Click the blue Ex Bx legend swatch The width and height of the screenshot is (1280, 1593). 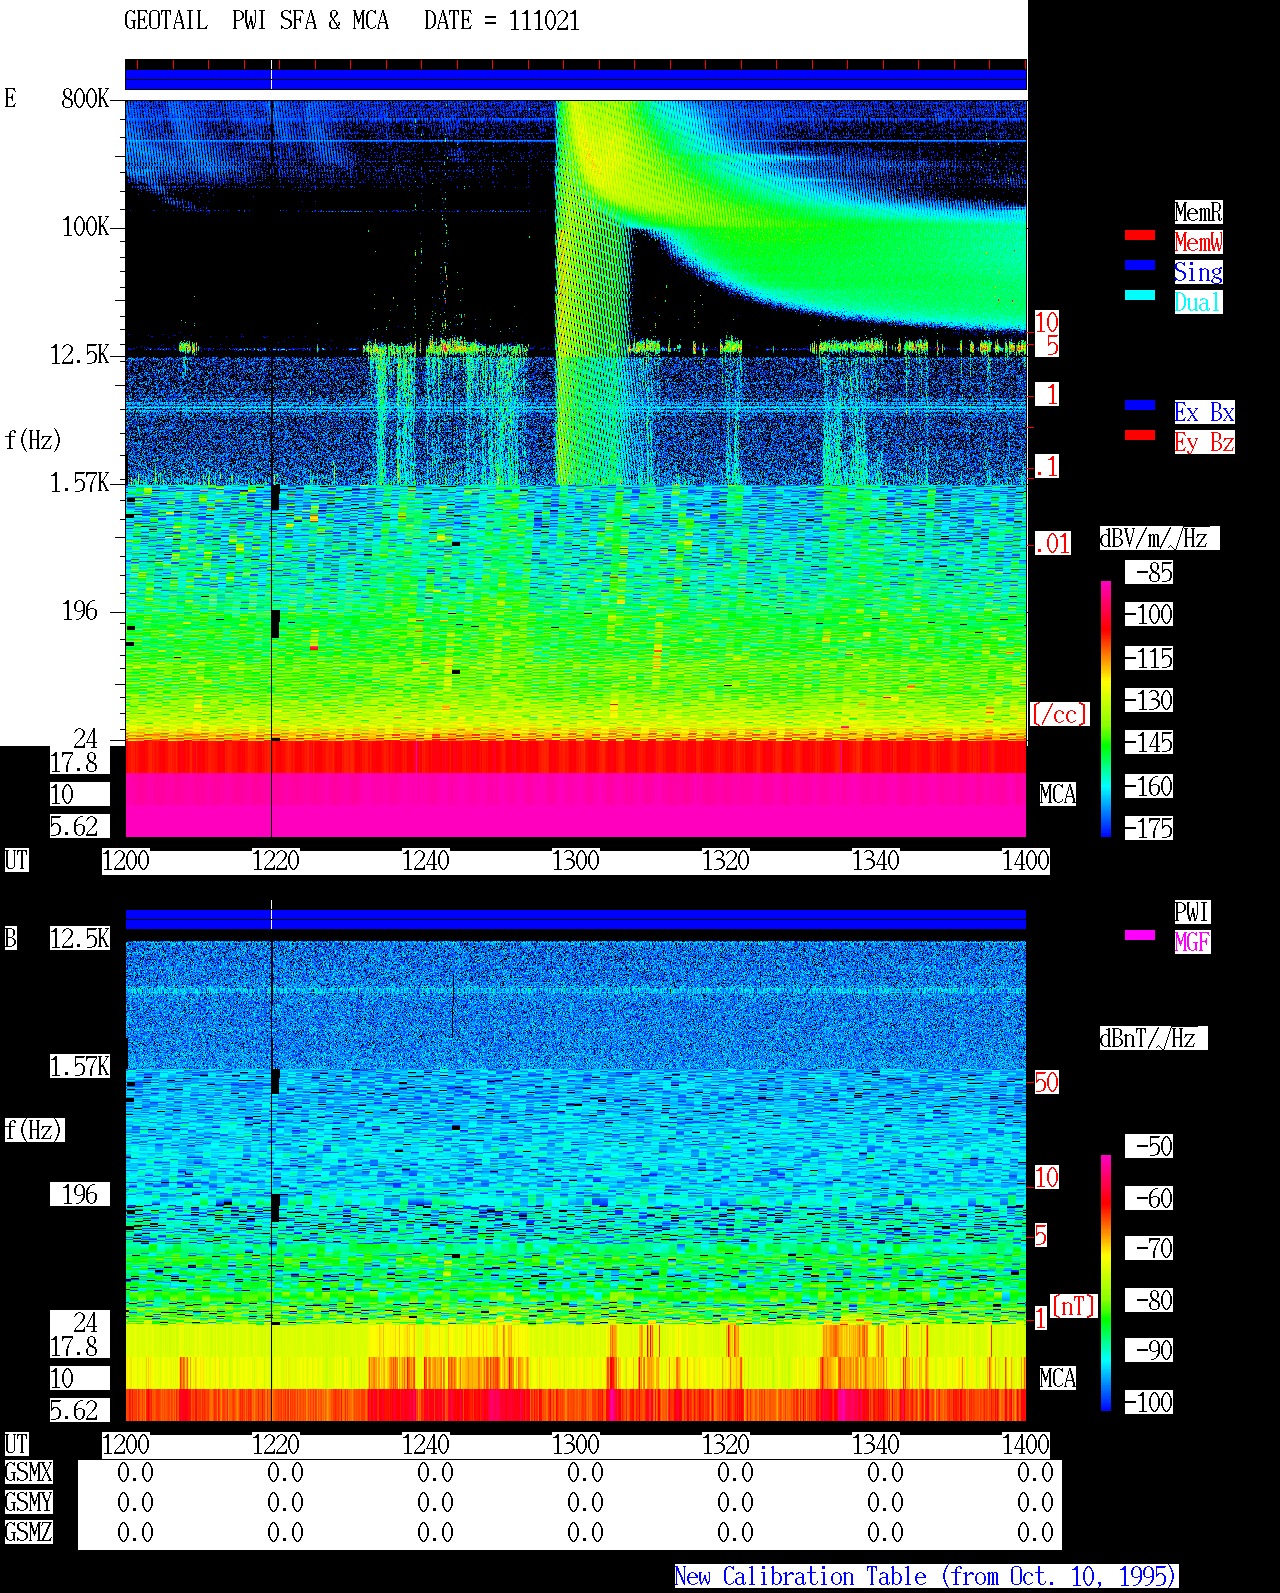(x=1140, y=405)
